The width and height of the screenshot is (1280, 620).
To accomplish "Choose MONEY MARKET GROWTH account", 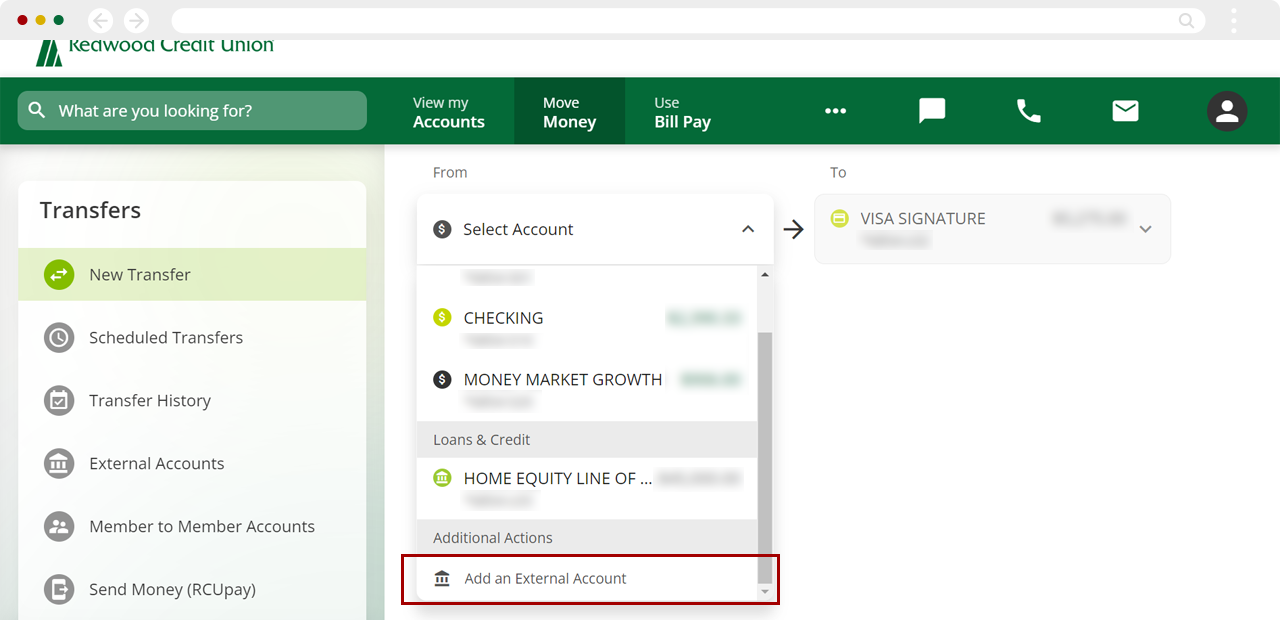I will [587, 390].
